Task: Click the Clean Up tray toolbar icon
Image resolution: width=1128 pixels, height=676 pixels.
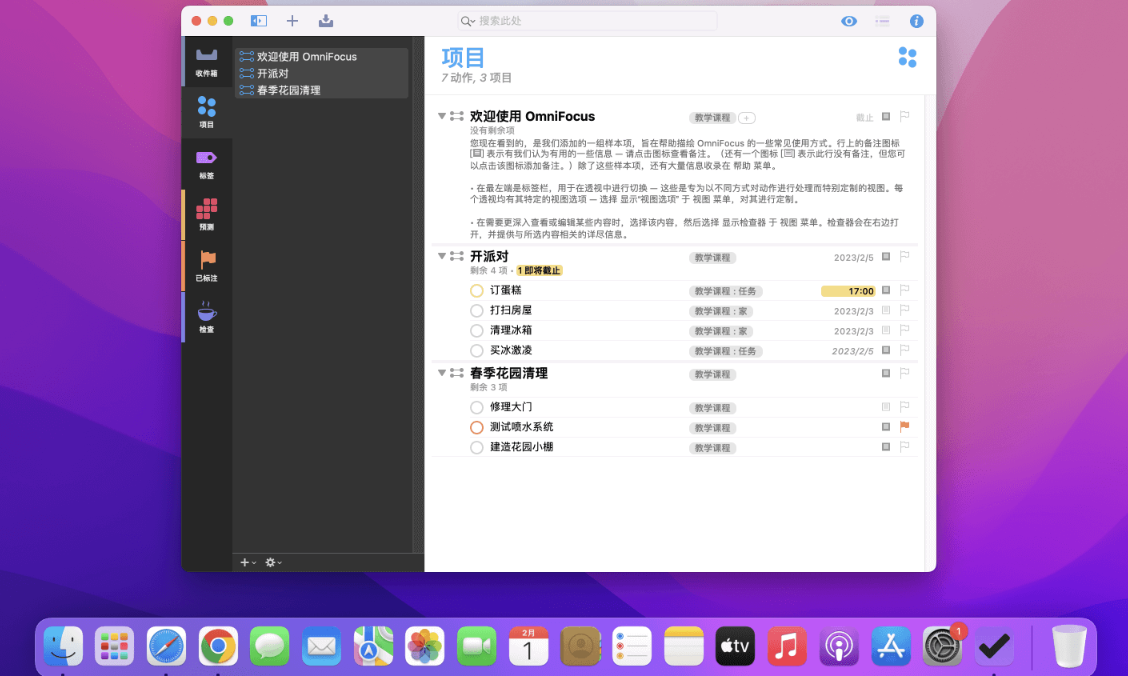Action: (326, 21)
